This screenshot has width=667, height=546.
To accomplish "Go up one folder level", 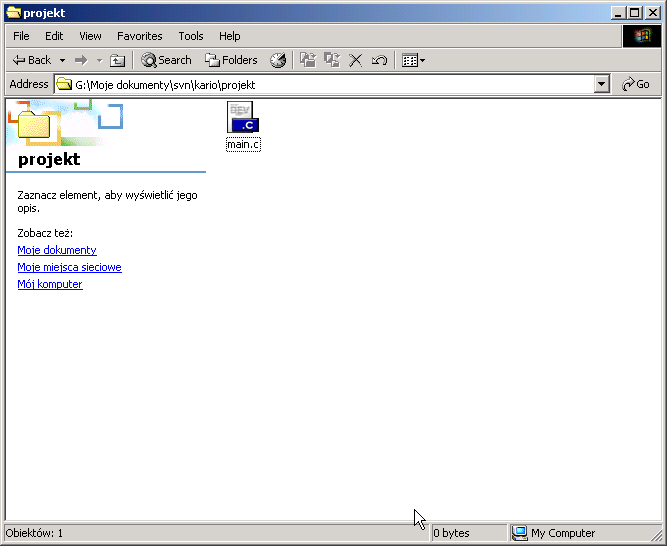I will point(117,60).
